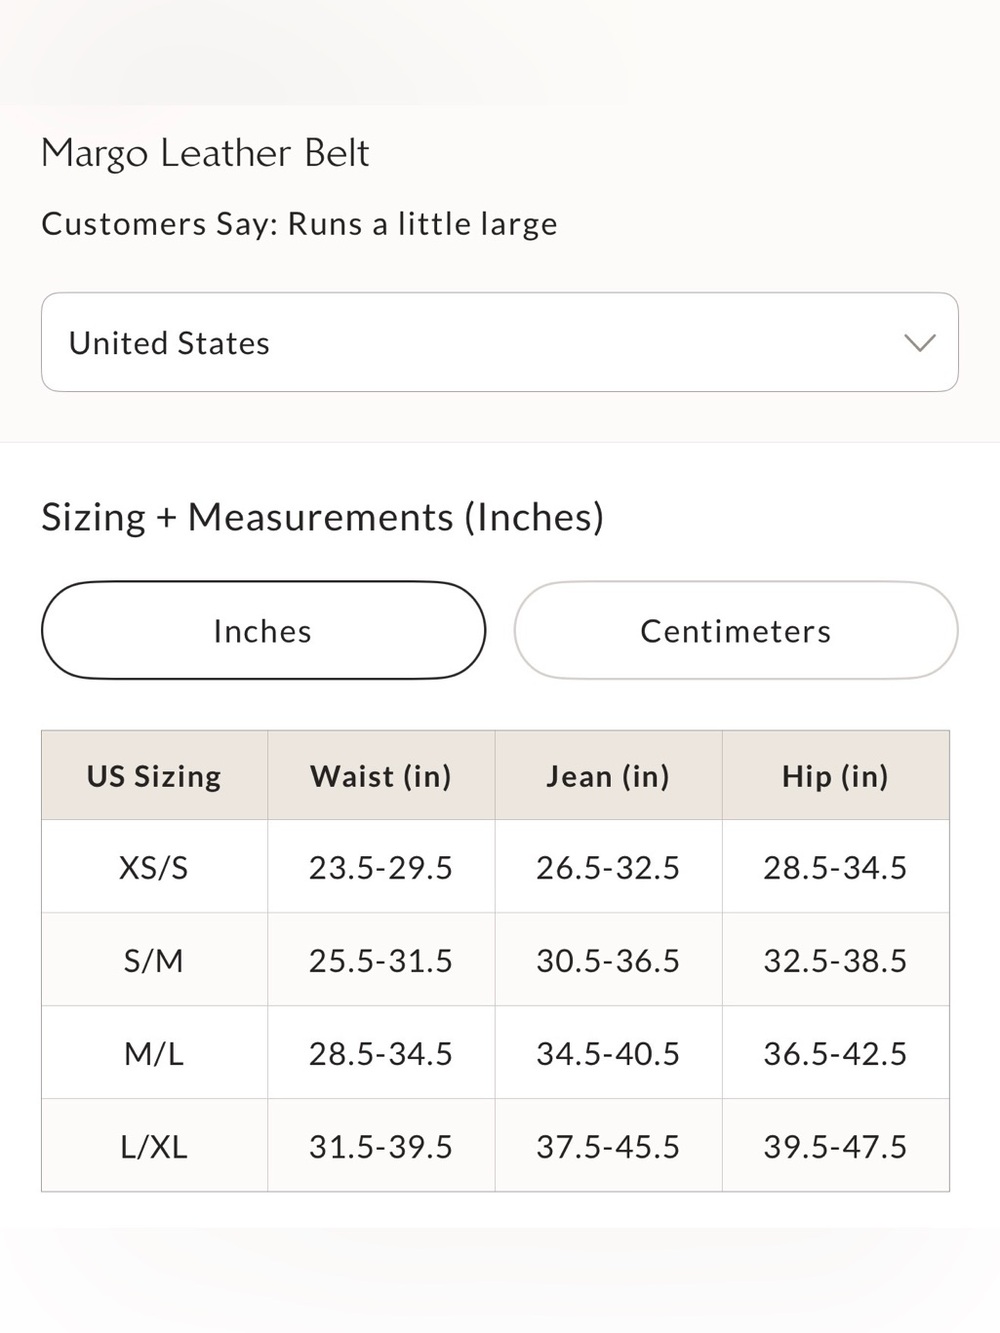Click hip value 39.5-47.5

click(x=835, y=1146)
